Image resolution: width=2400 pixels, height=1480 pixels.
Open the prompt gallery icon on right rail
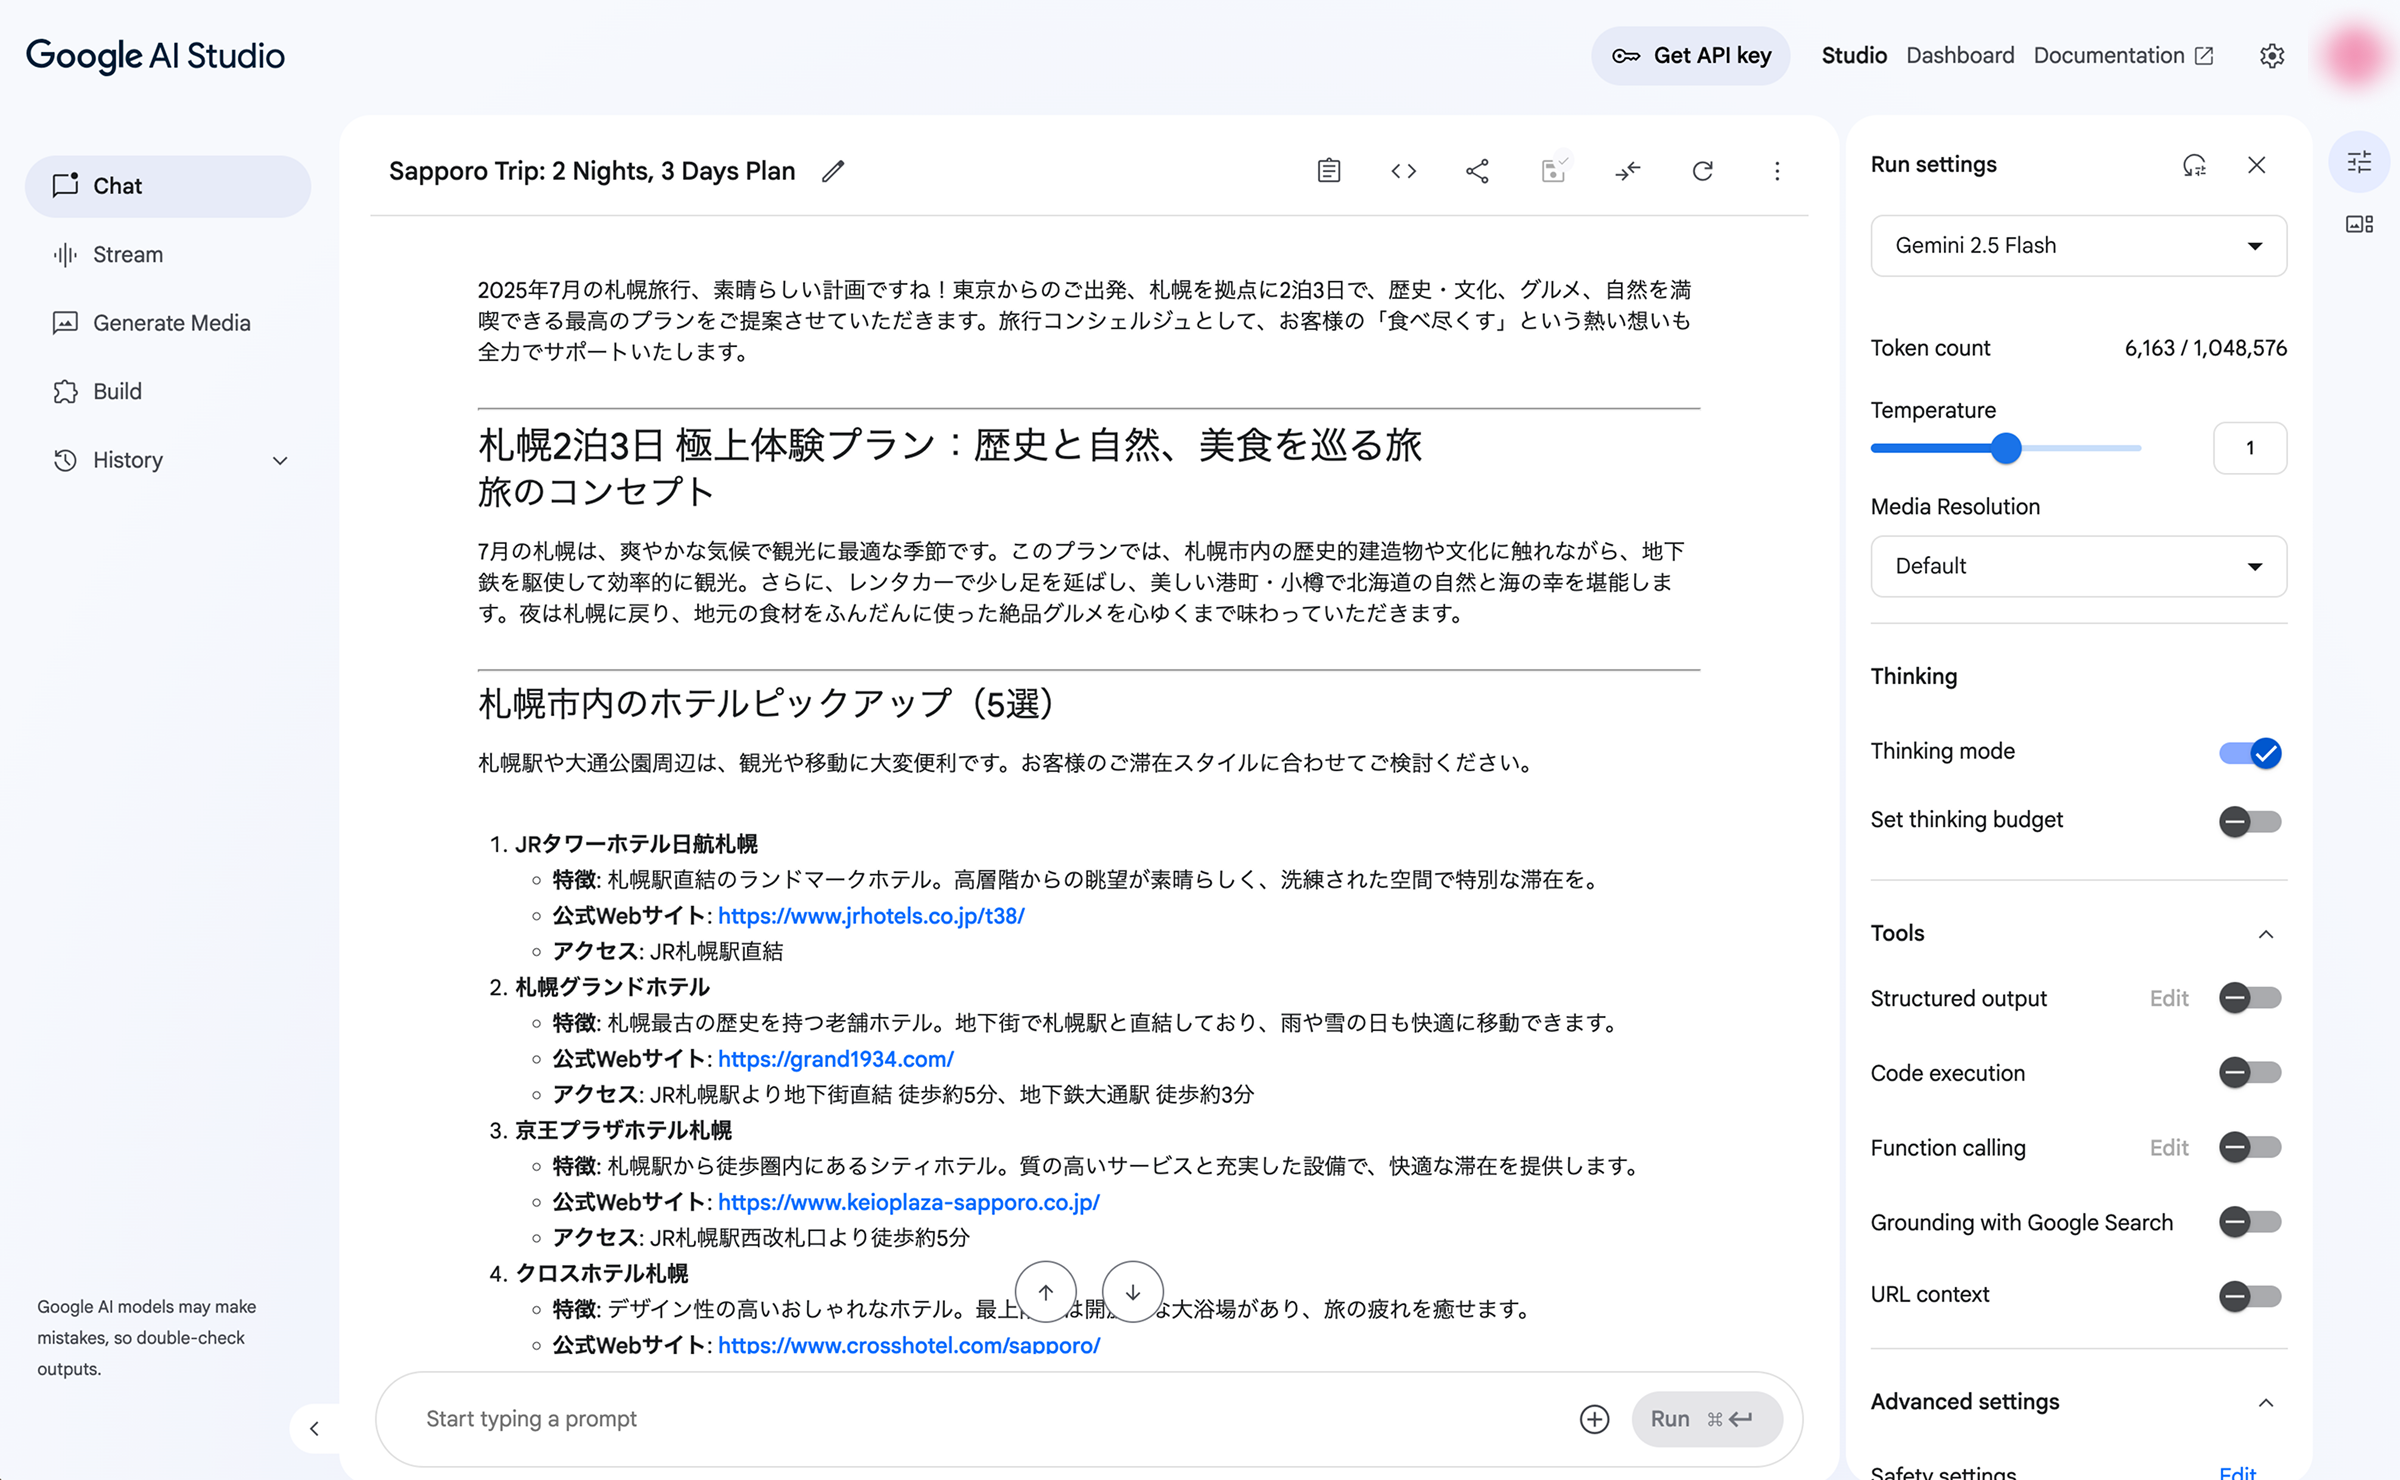2360,224
